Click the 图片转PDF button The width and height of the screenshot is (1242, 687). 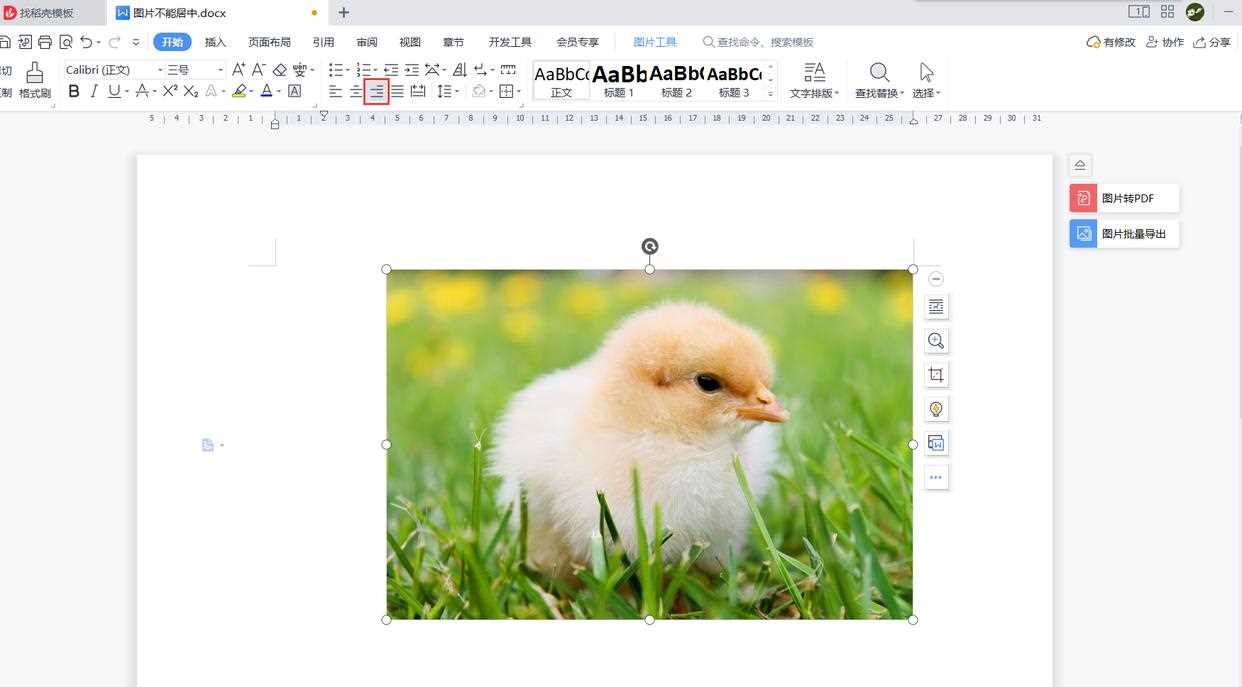(x=1124, y=198)
